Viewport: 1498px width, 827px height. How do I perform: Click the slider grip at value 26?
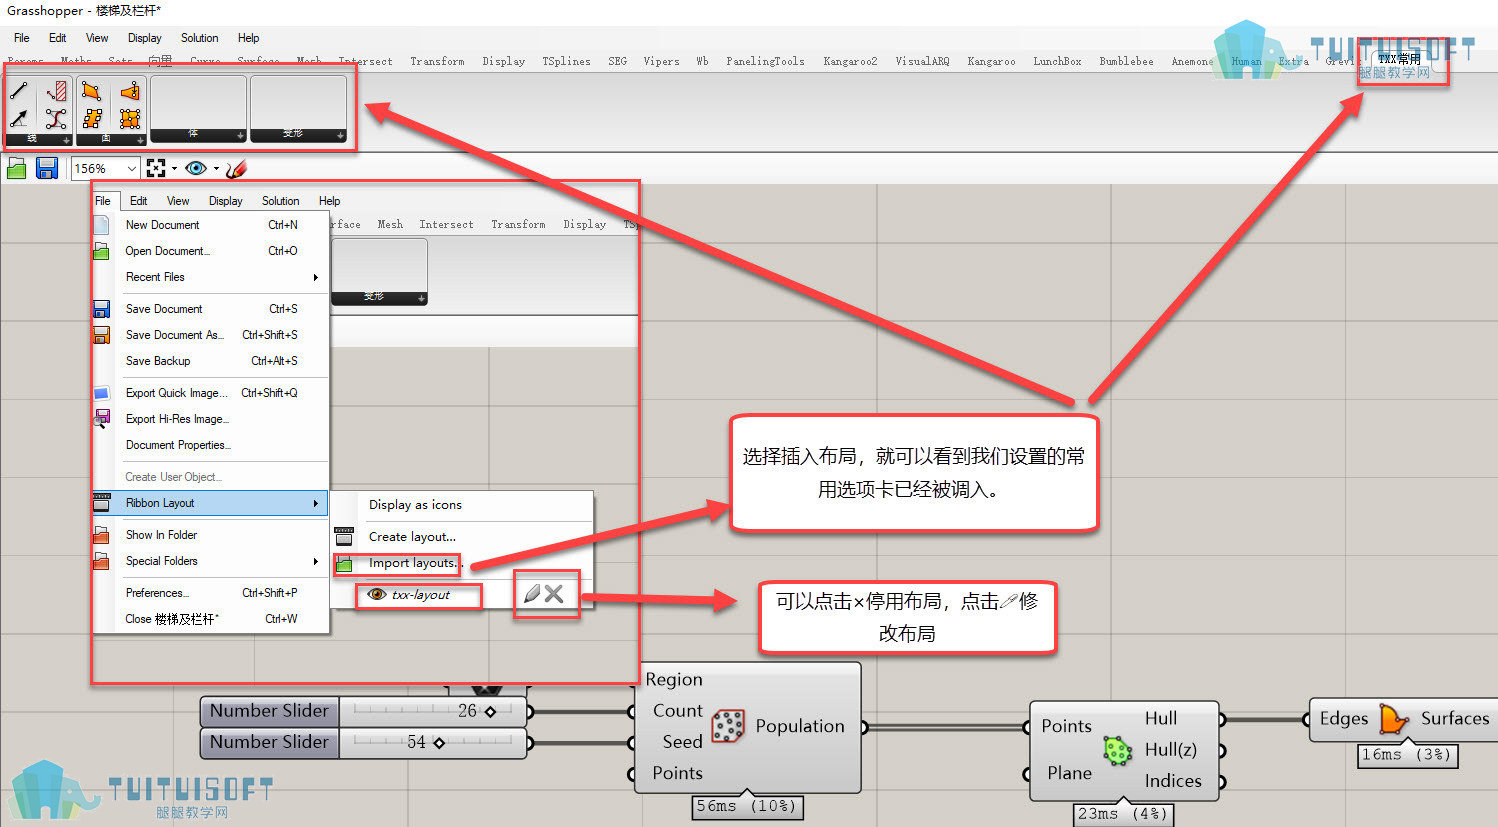(490, 712)
